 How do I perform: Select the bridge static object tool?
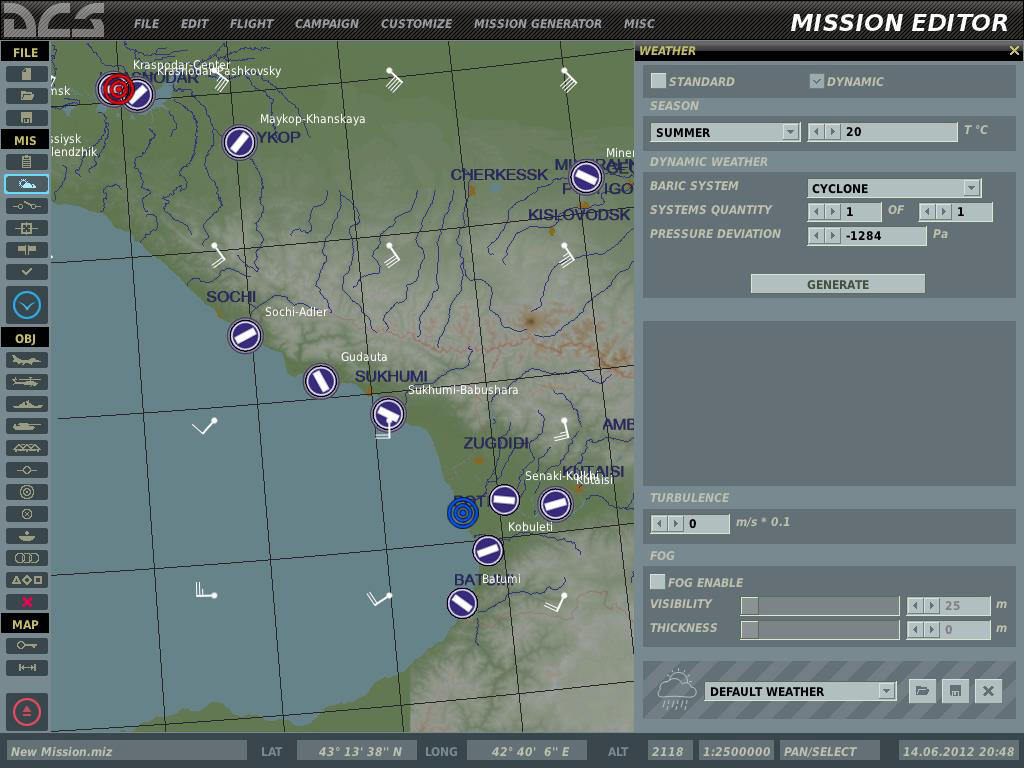point(26,448)
